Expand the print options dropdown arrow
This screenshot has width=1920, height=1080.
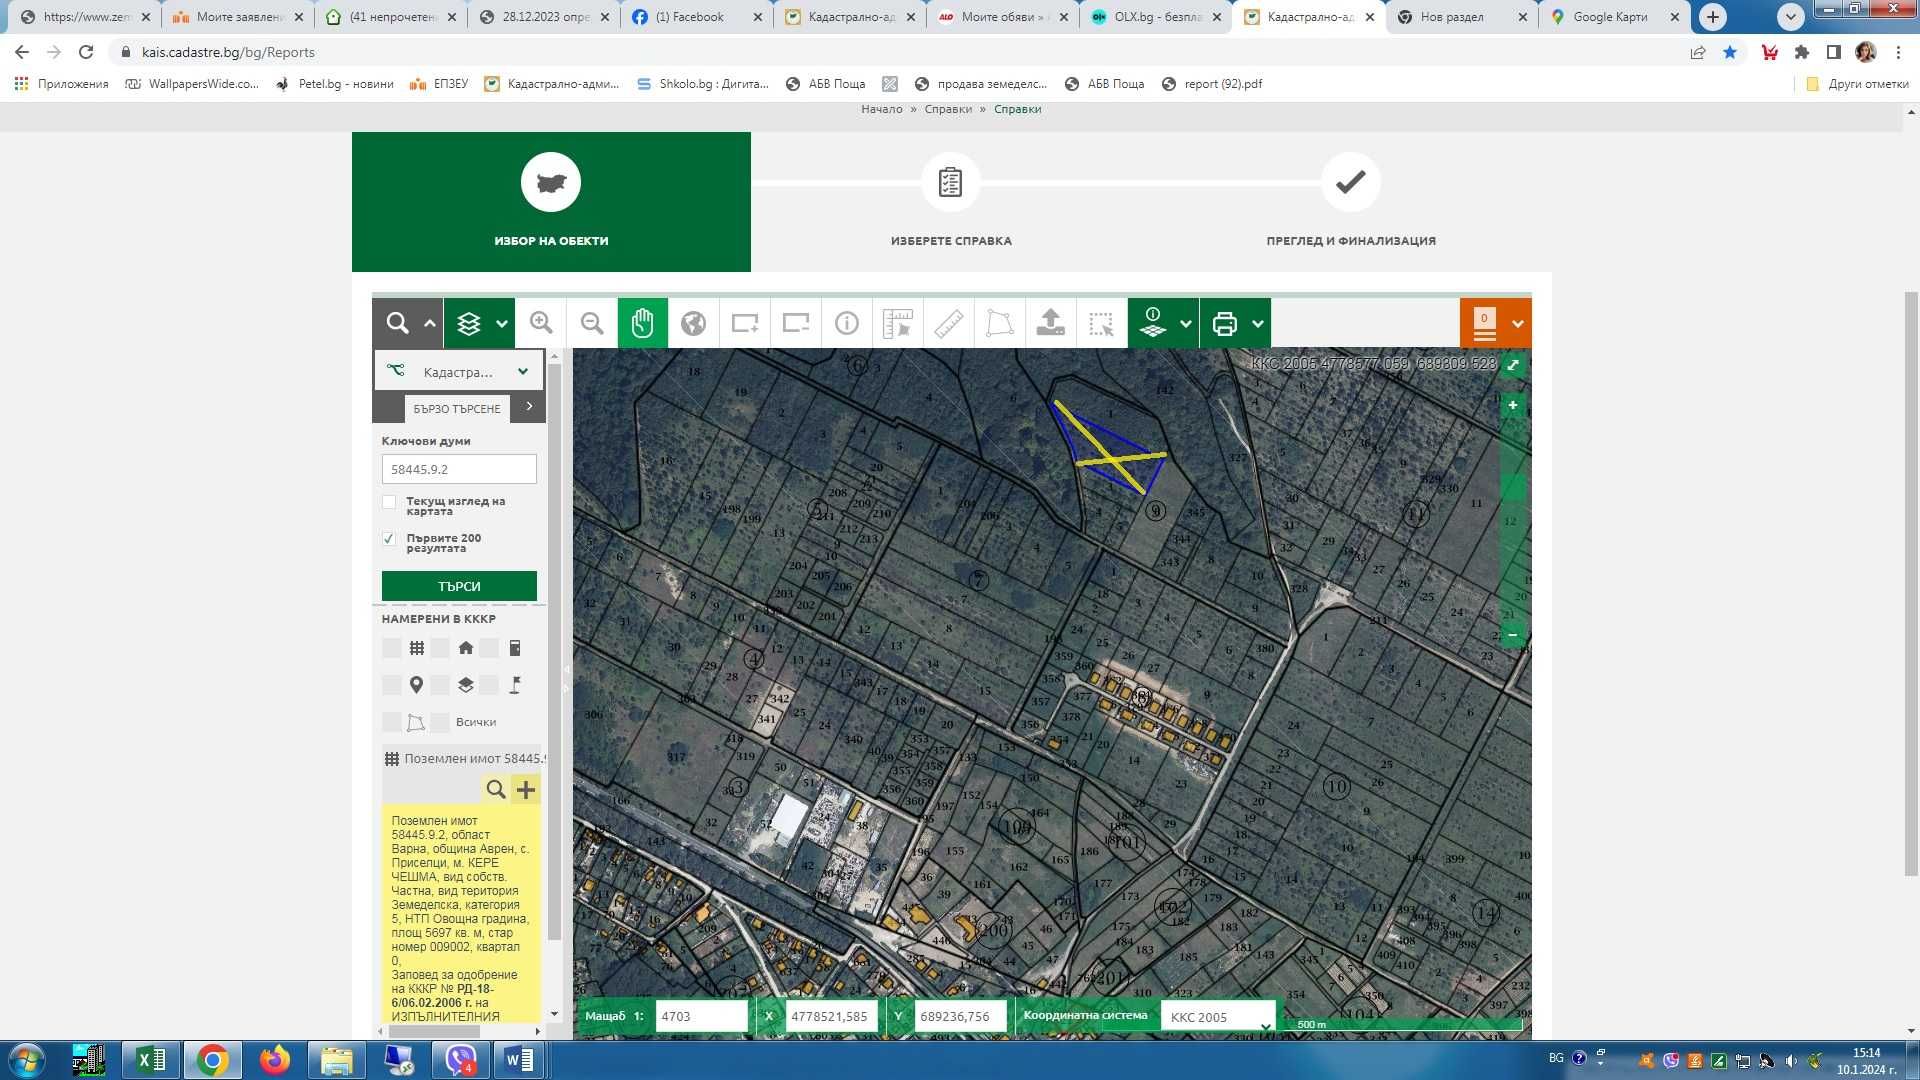click(x=1258, y=323)
